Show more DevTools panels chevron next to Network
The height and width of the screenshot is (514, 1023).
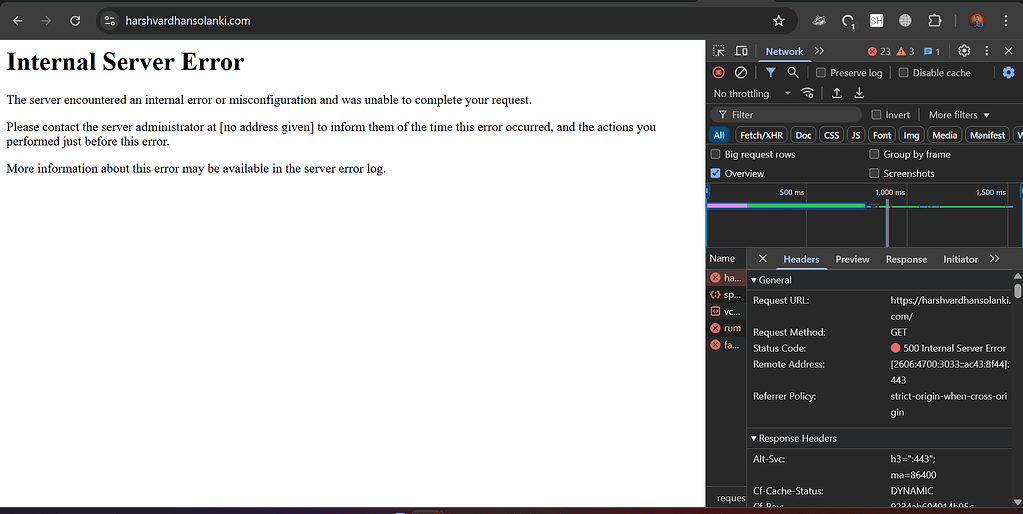click(x=819, y=51)
